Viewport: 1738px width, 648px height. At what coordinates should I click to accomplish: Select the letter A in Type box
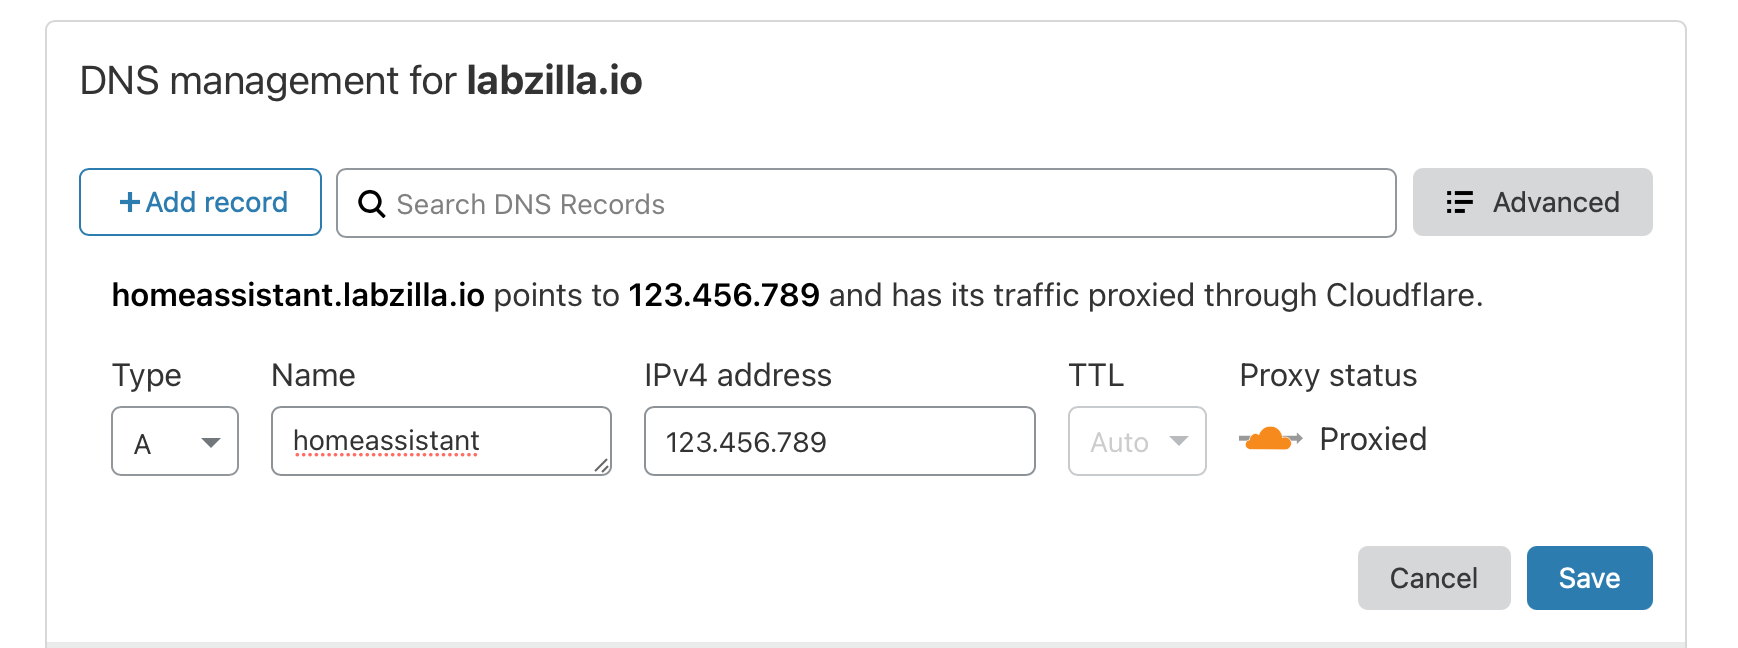pos(143,443)
